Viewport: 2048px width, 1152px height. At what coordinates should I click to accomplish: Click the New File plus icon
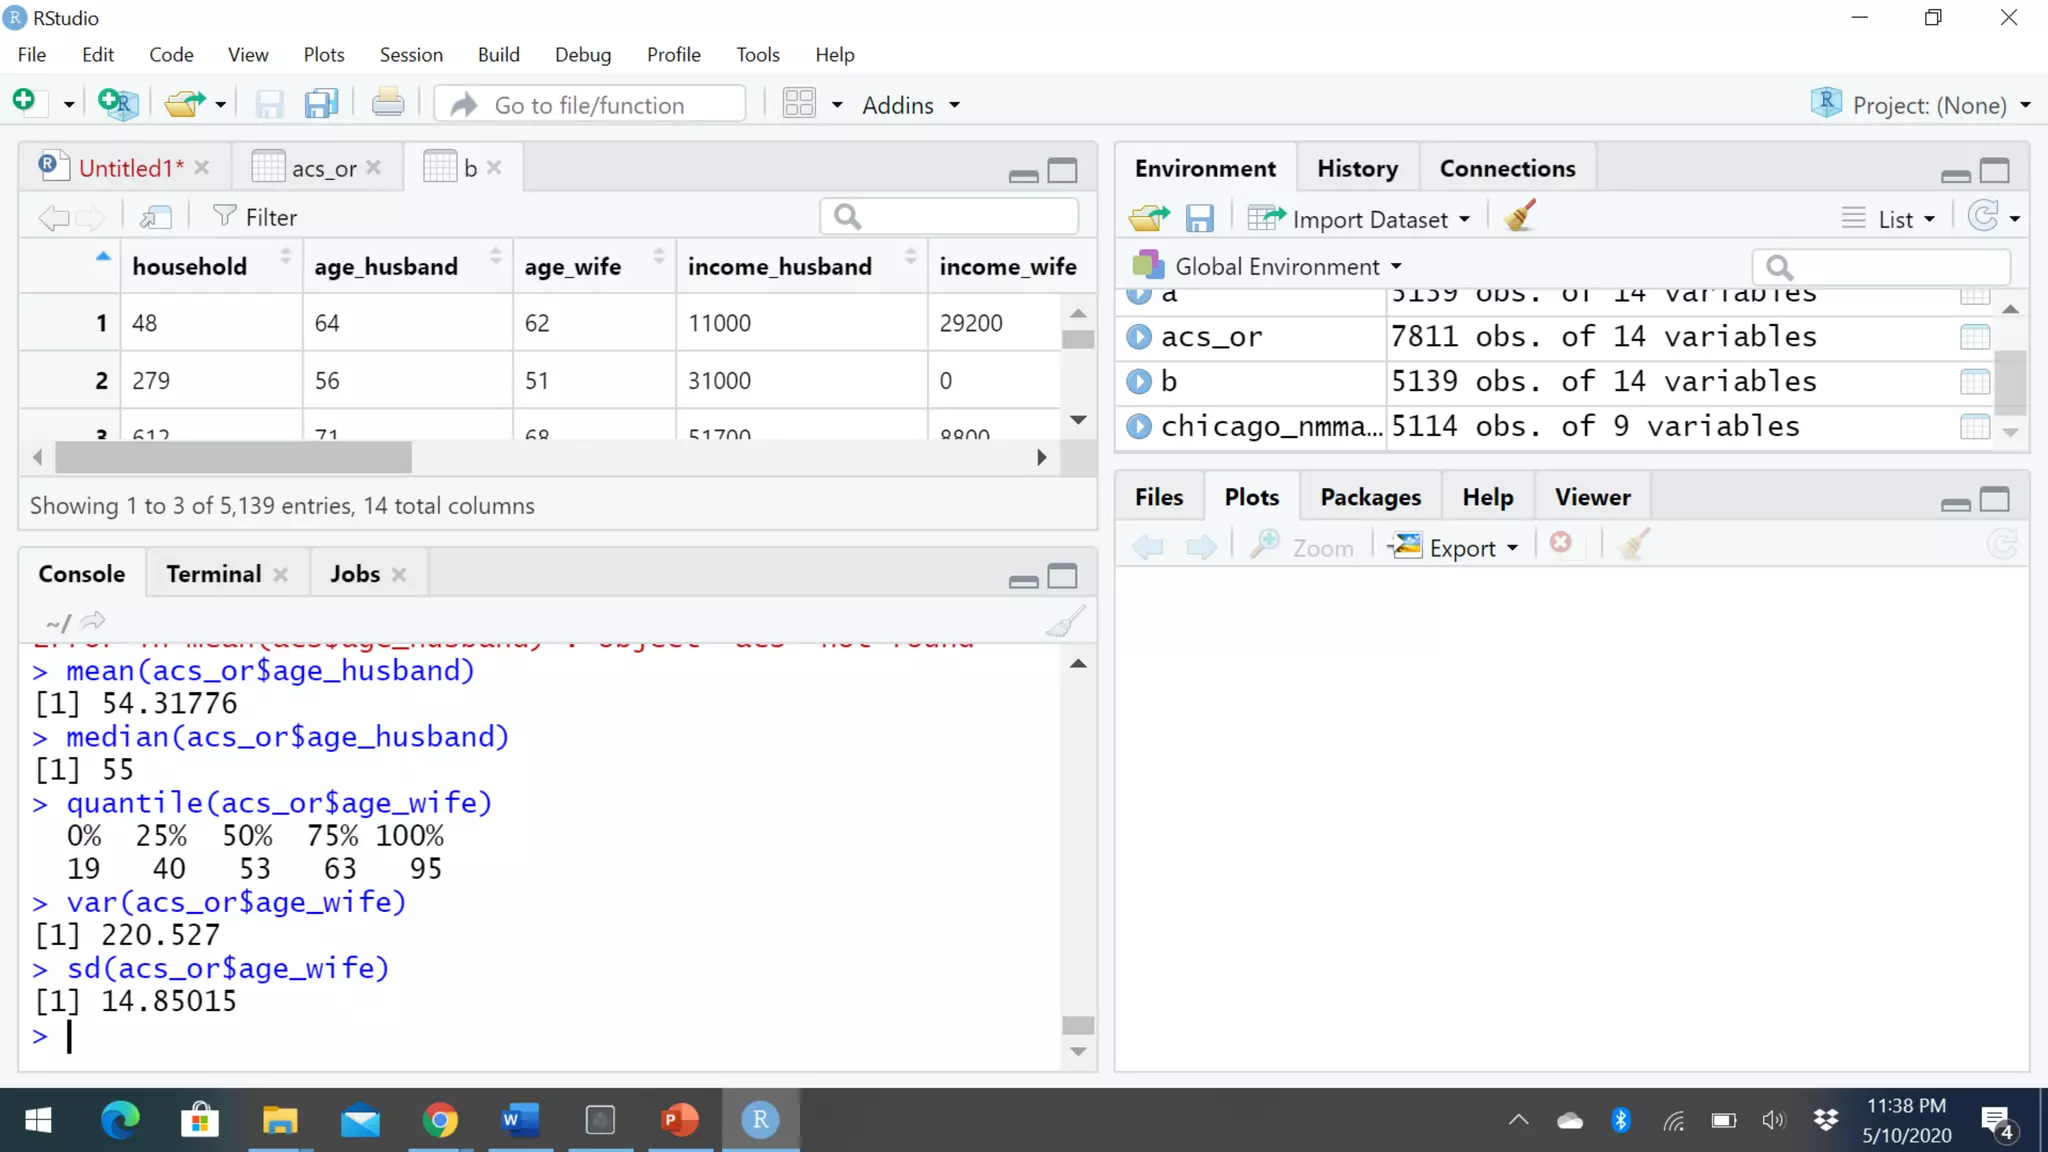point(25,102)
